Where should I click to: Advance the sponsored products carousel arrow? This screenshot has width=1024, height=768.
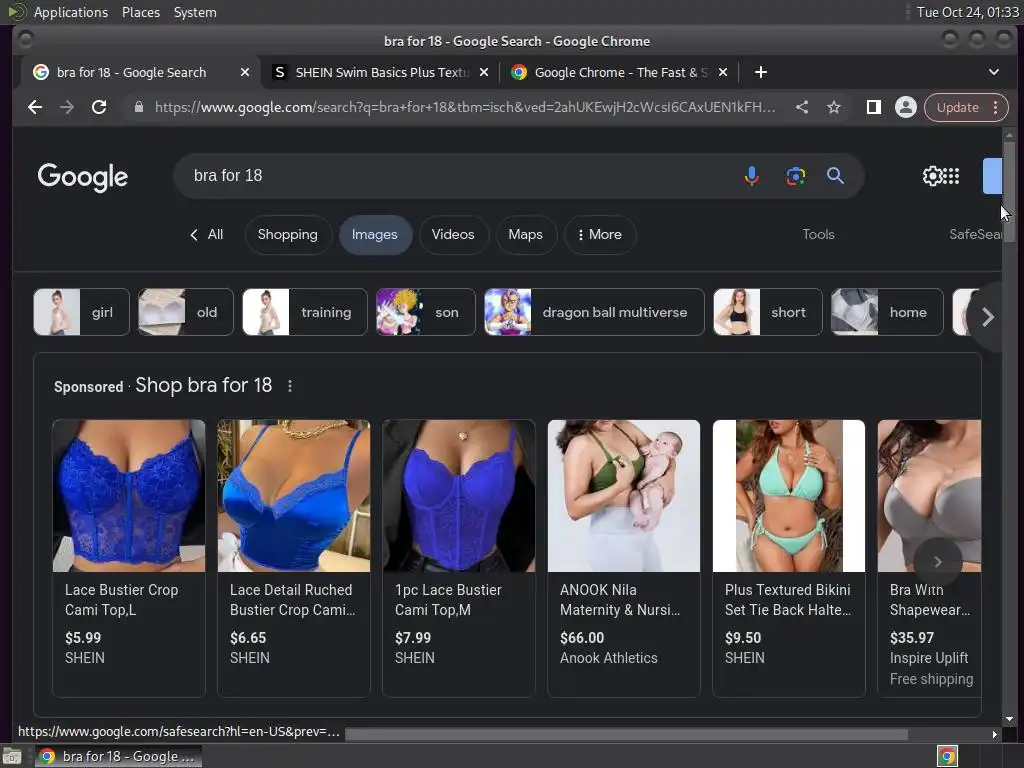click(938, 562)
